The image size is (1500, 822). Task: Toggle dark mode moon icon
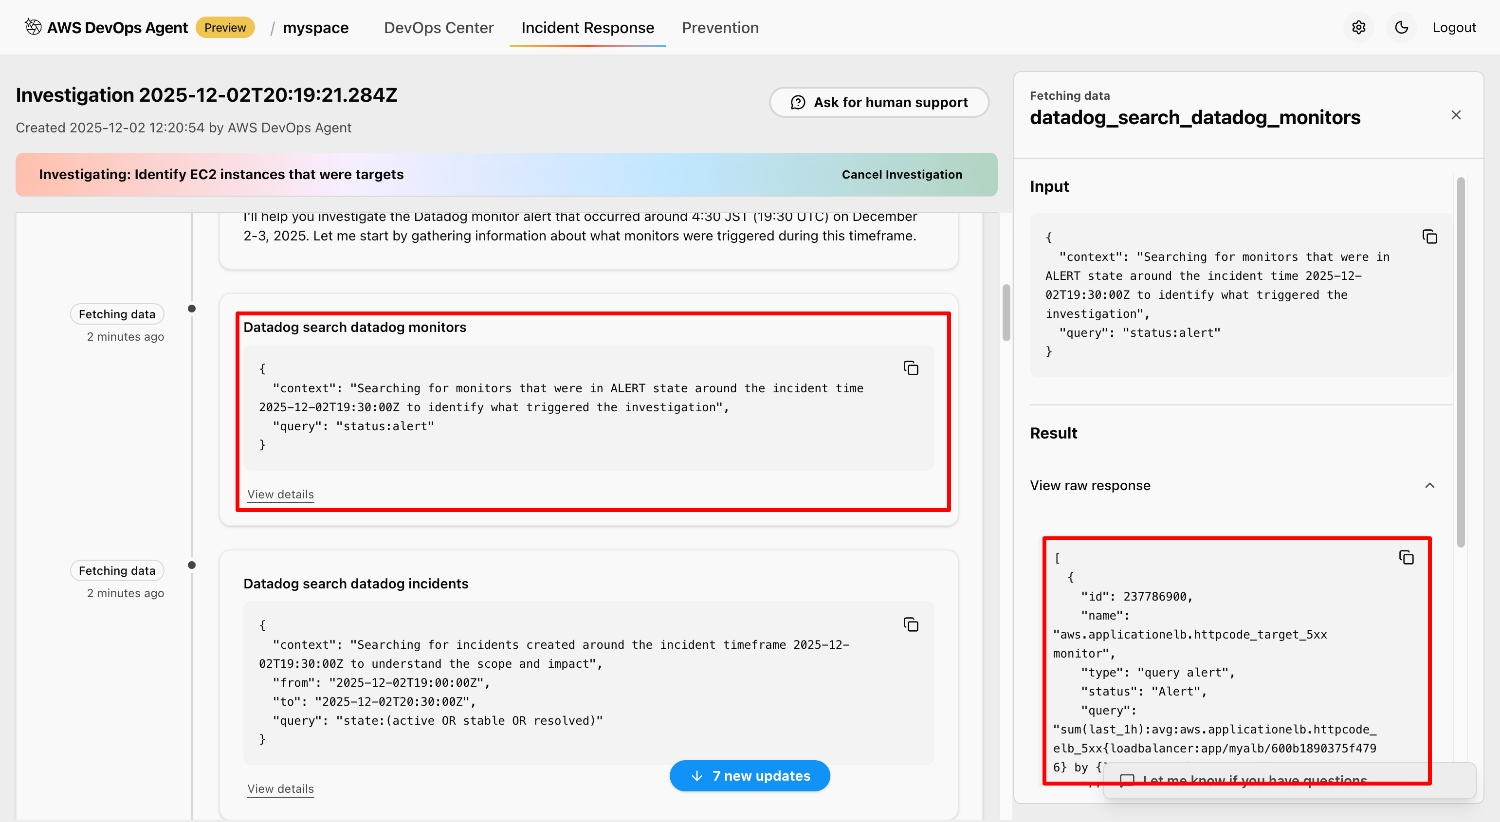click(x=1402, y=27)
